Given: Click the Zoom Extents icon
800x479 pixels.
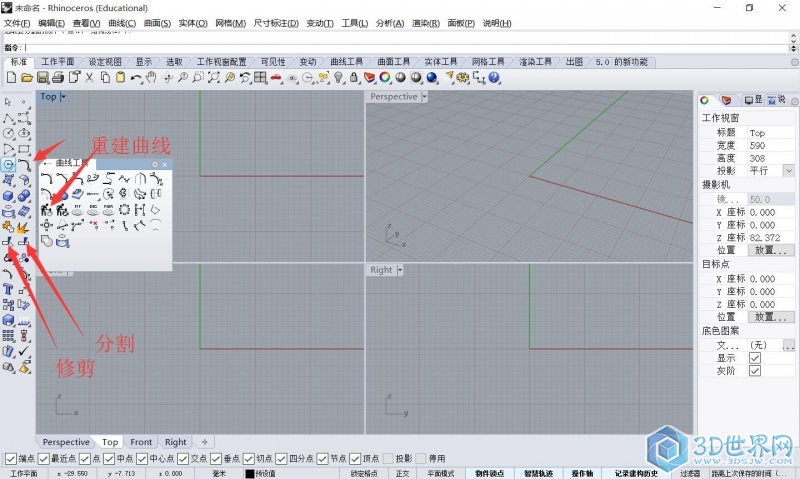Looking at the screenshot, I should point(214,78).
